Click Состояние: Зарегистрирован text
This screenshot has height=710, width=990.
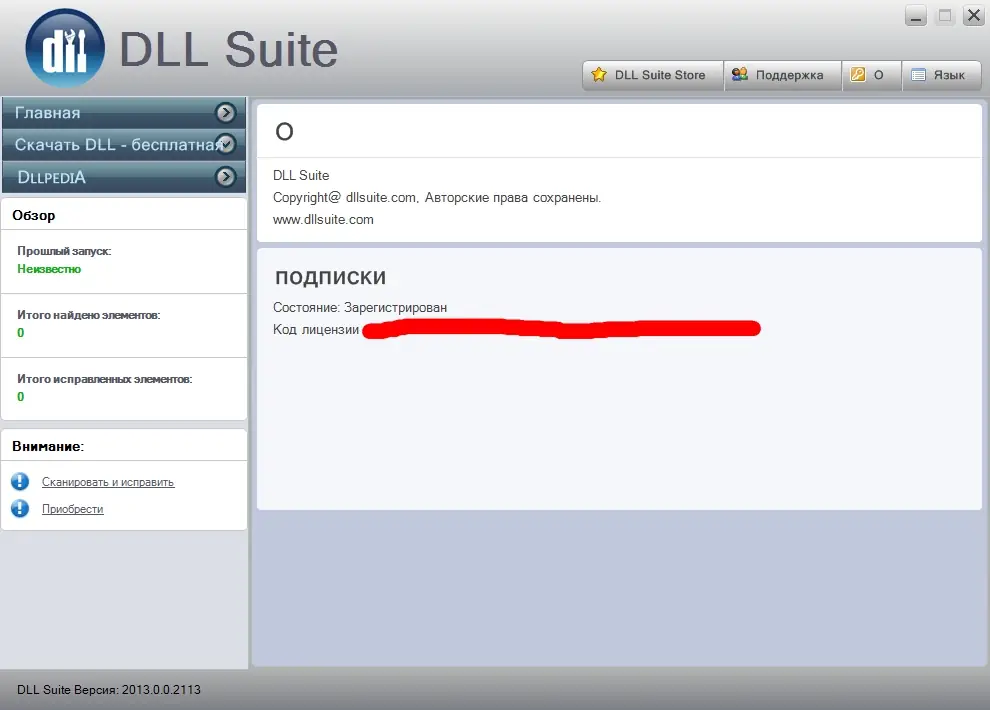360,307
